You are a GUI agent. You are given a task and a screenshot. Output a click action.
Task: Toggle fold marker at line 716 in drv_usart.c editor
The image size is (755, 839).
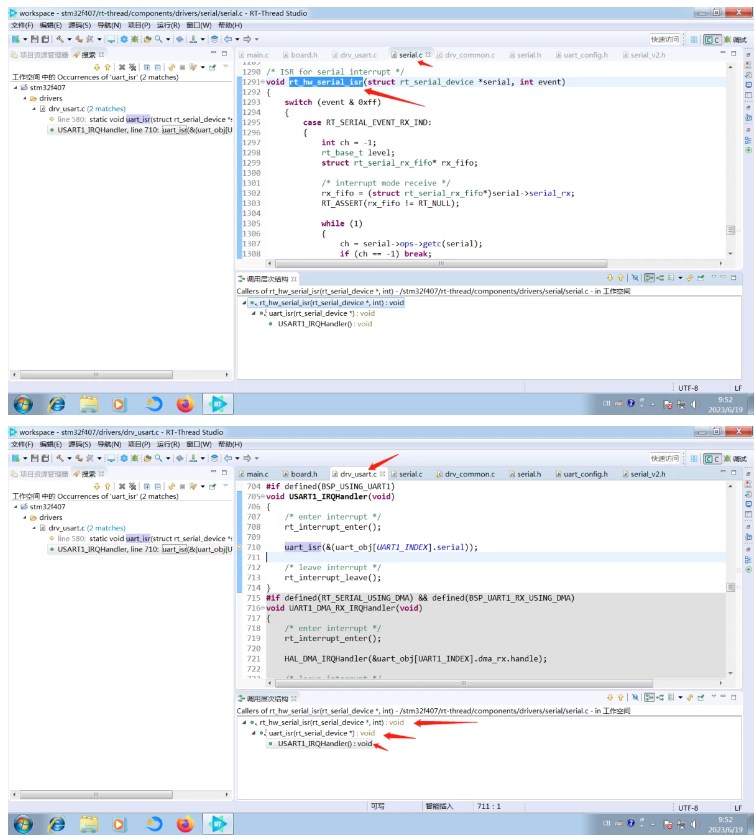pos(263,608)
